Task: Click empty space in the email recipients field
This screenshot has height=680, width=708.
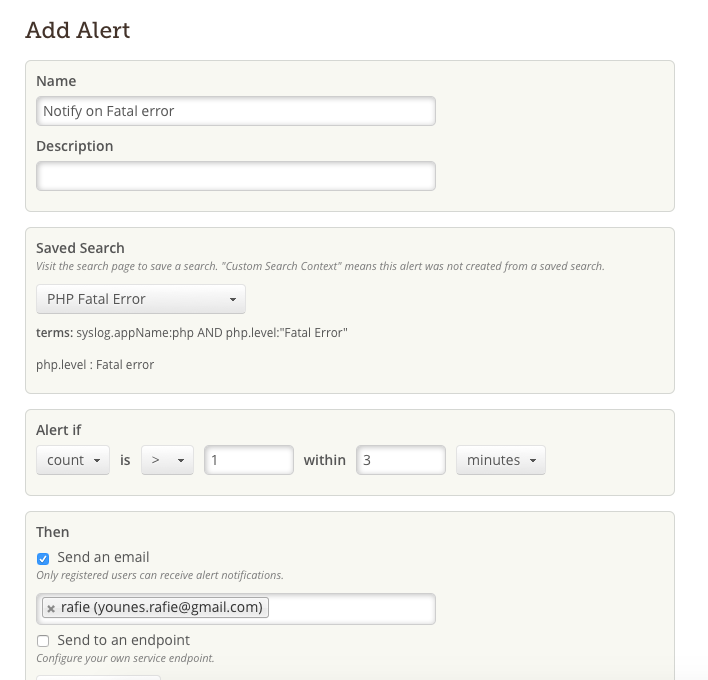Action: coord(350,608)
